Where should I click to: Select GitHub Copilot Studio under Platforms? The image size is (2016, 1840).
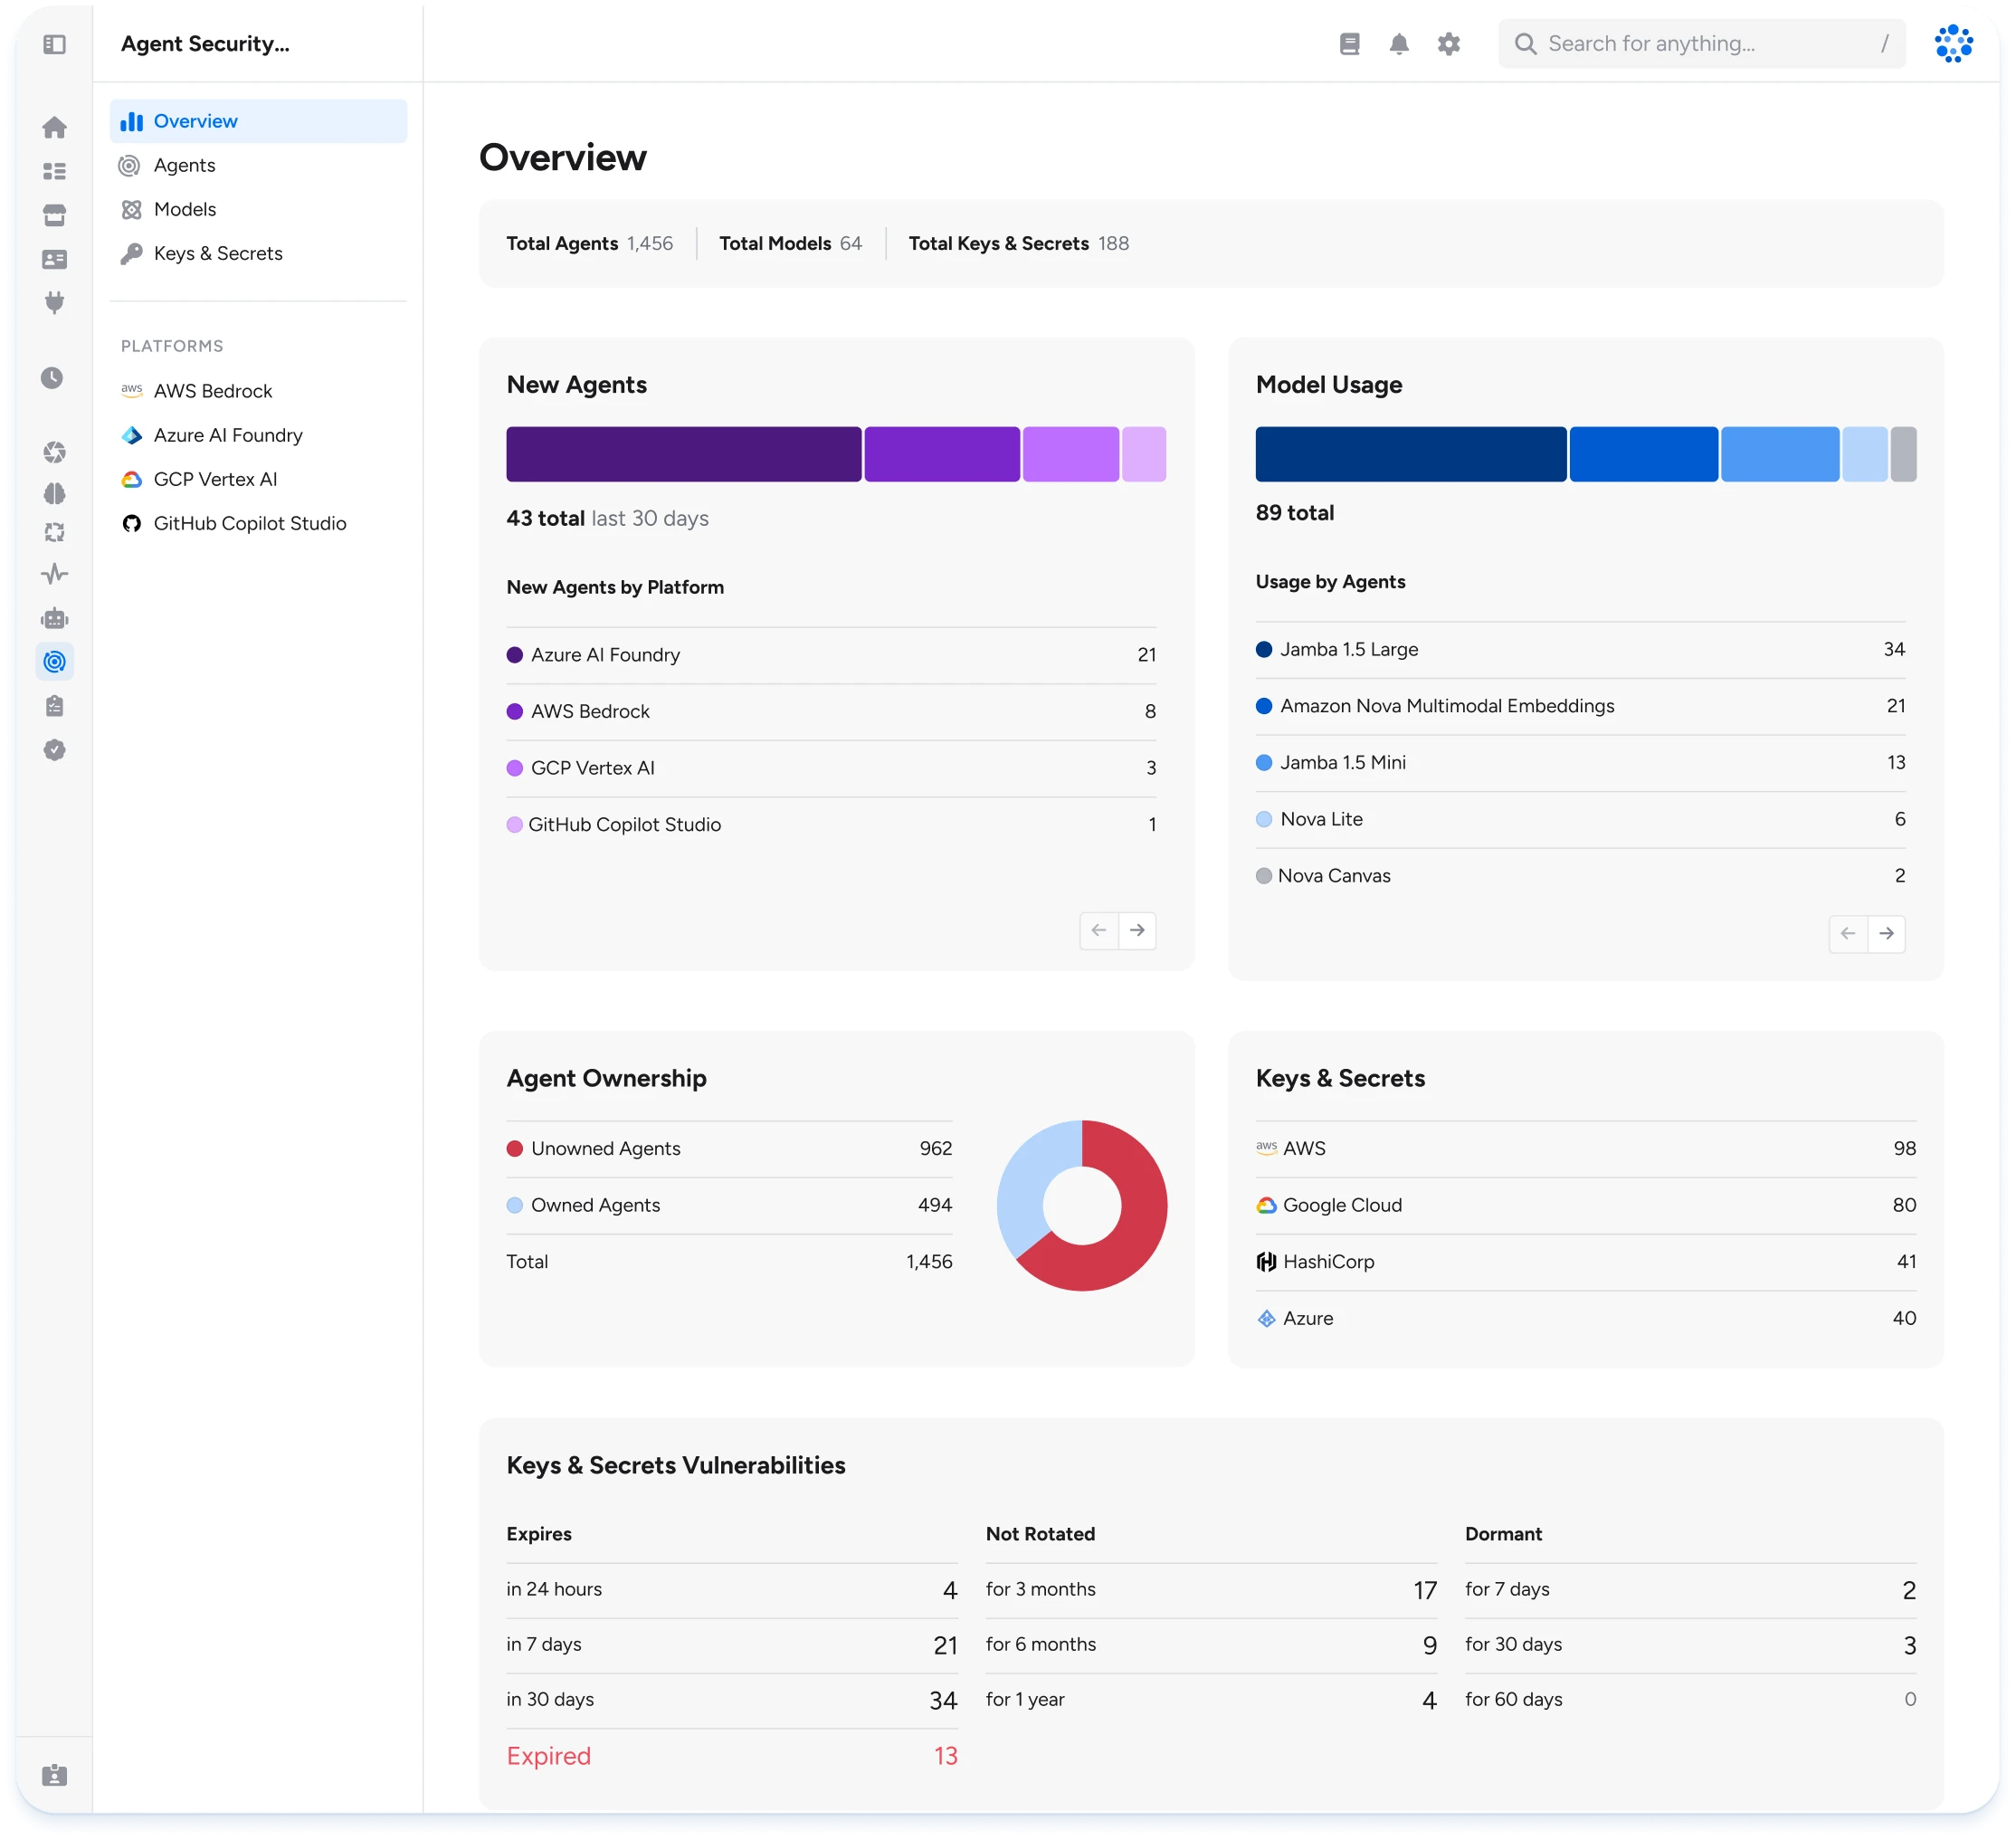(250, 523)
